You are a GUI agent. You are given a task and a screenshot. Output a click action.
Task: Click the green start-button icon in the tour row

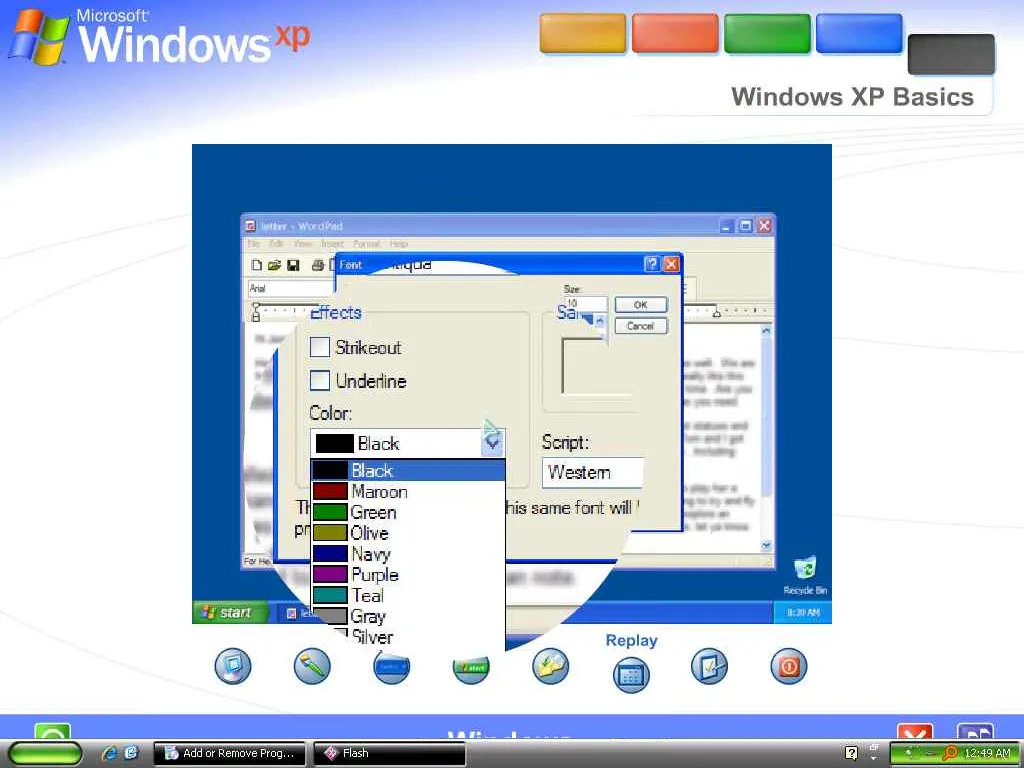point(471,668)
